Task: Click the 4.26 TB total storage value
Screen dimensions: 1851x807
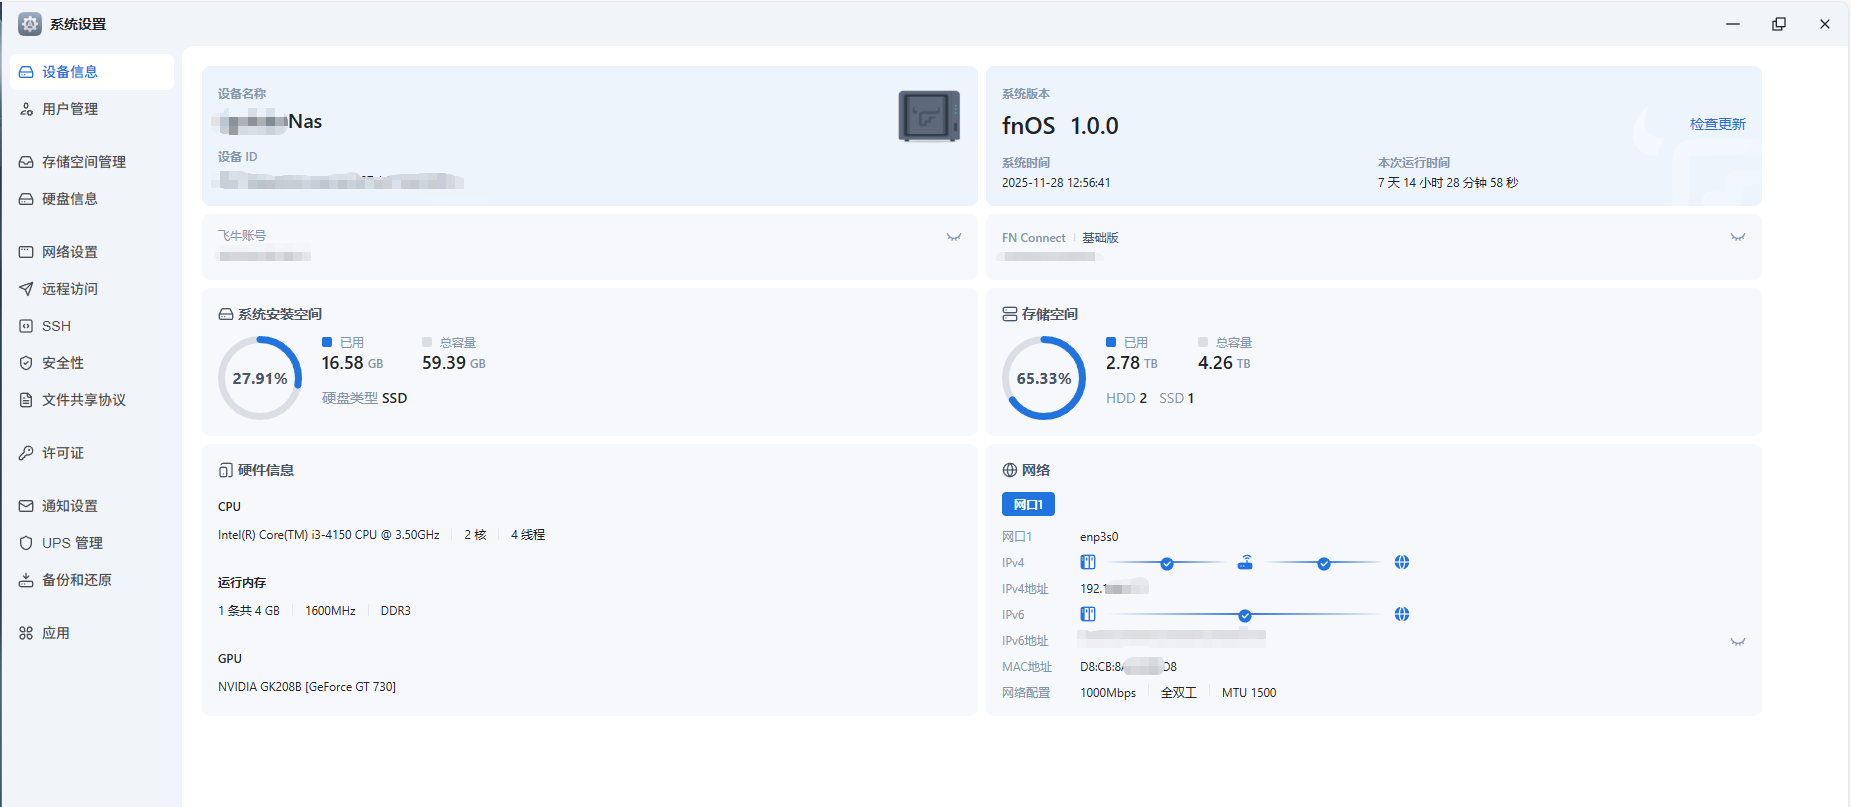Action: pos(1224,363)
